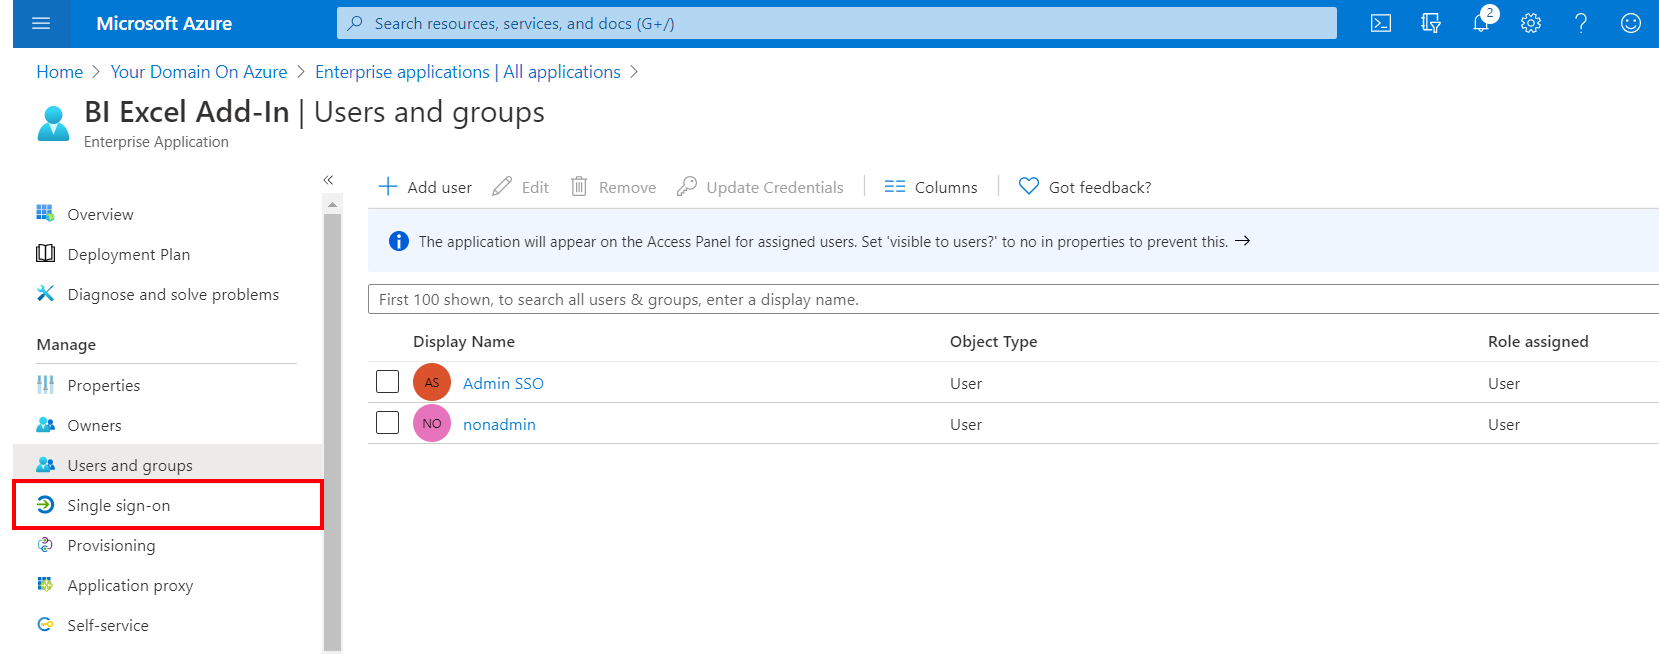The image size is (1659, 654).
Task: Click the Microsoft Azure brand link
Action: point(164,23)
